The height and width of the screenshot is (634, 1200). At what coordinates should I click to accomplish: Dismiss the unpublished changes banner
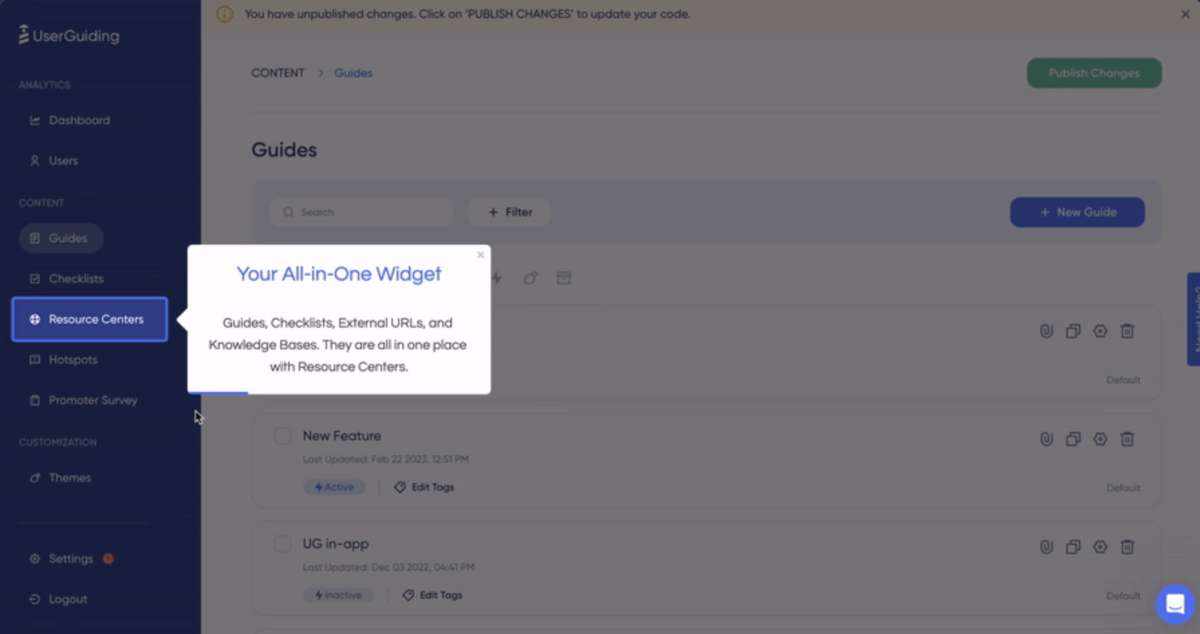click(1185, 14)
